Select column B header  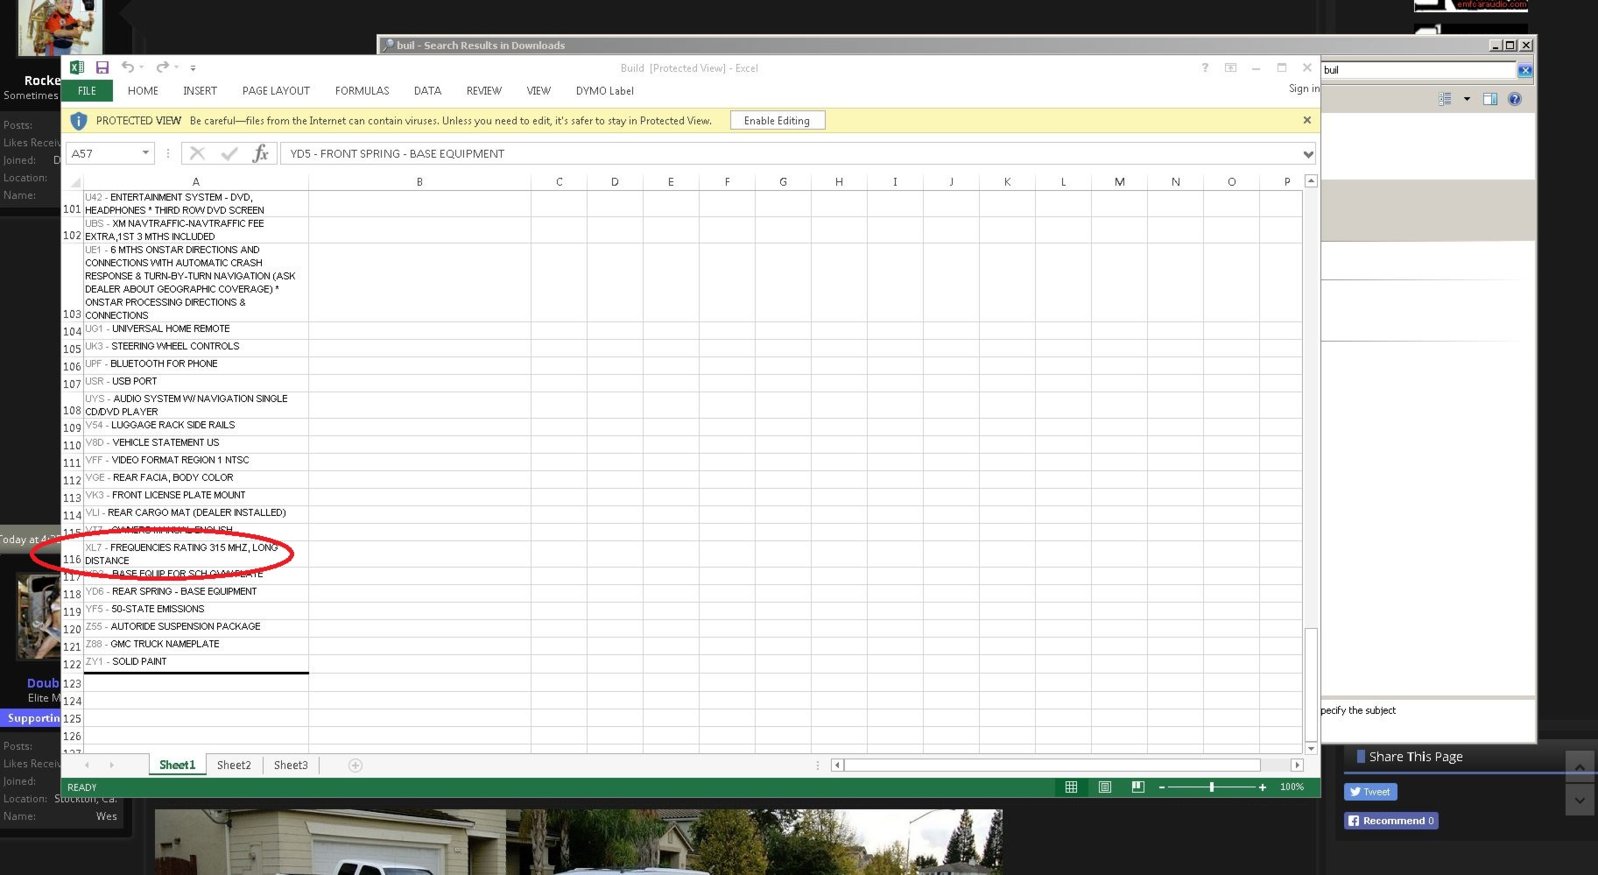pyautogui.click(x=420, y=182)
